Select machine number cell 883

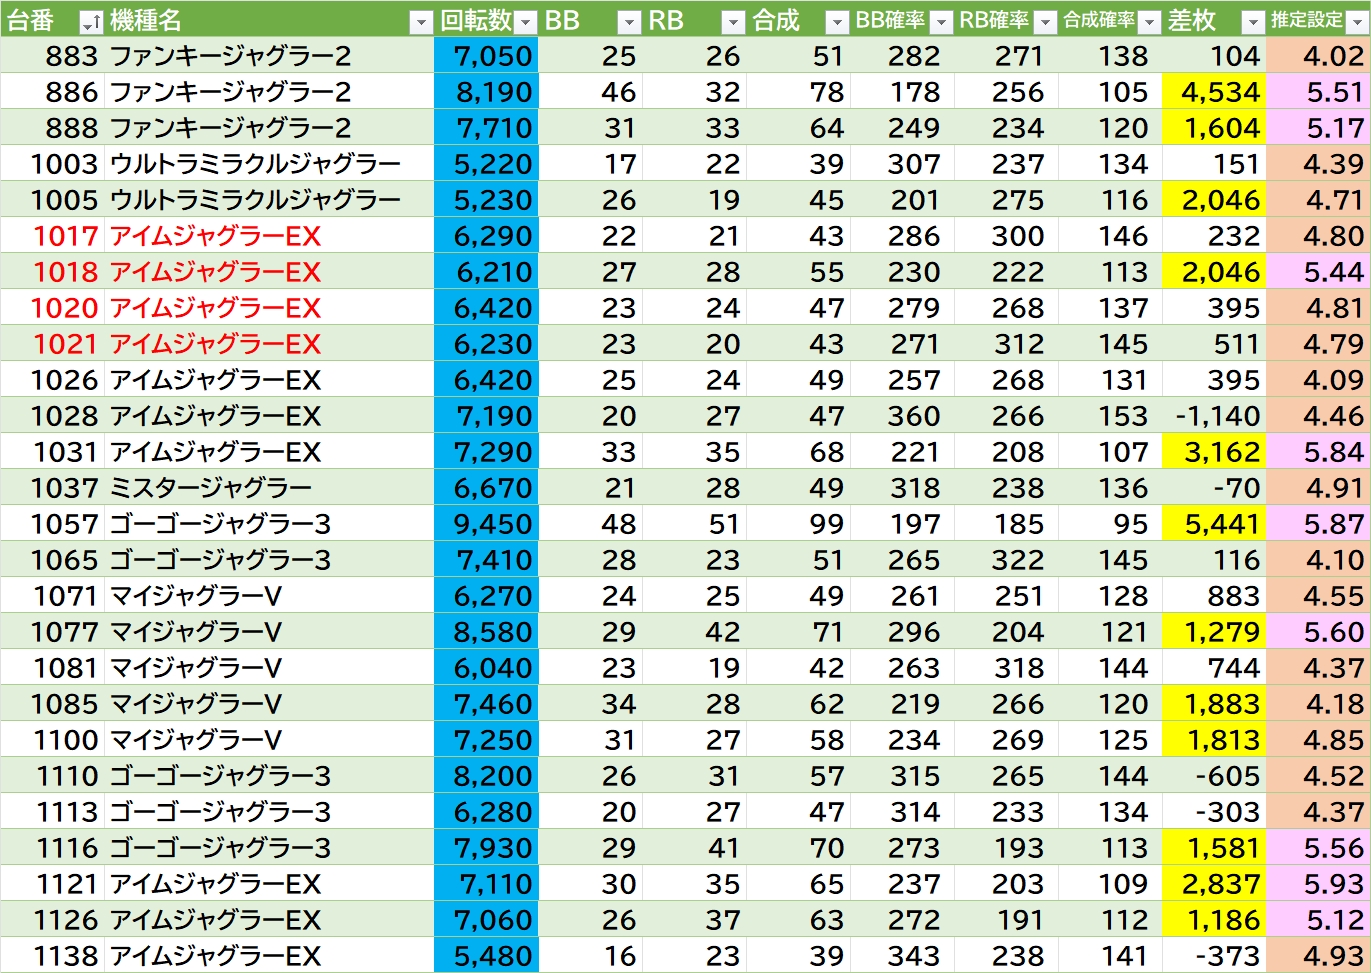tap(53, 56)
